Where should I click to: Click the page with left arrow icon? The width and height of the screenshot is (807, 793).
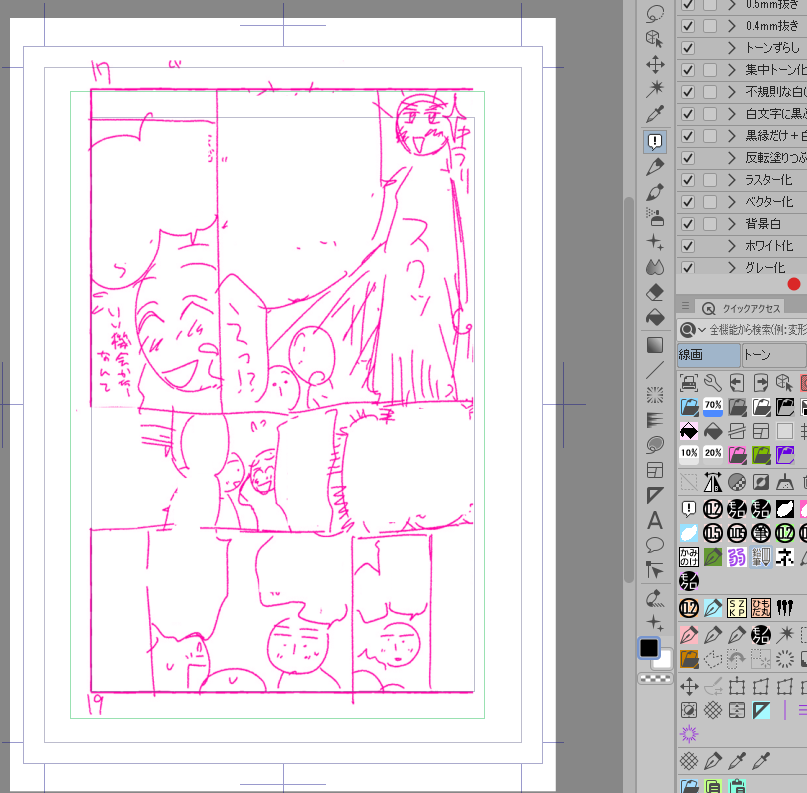(736, 383)
